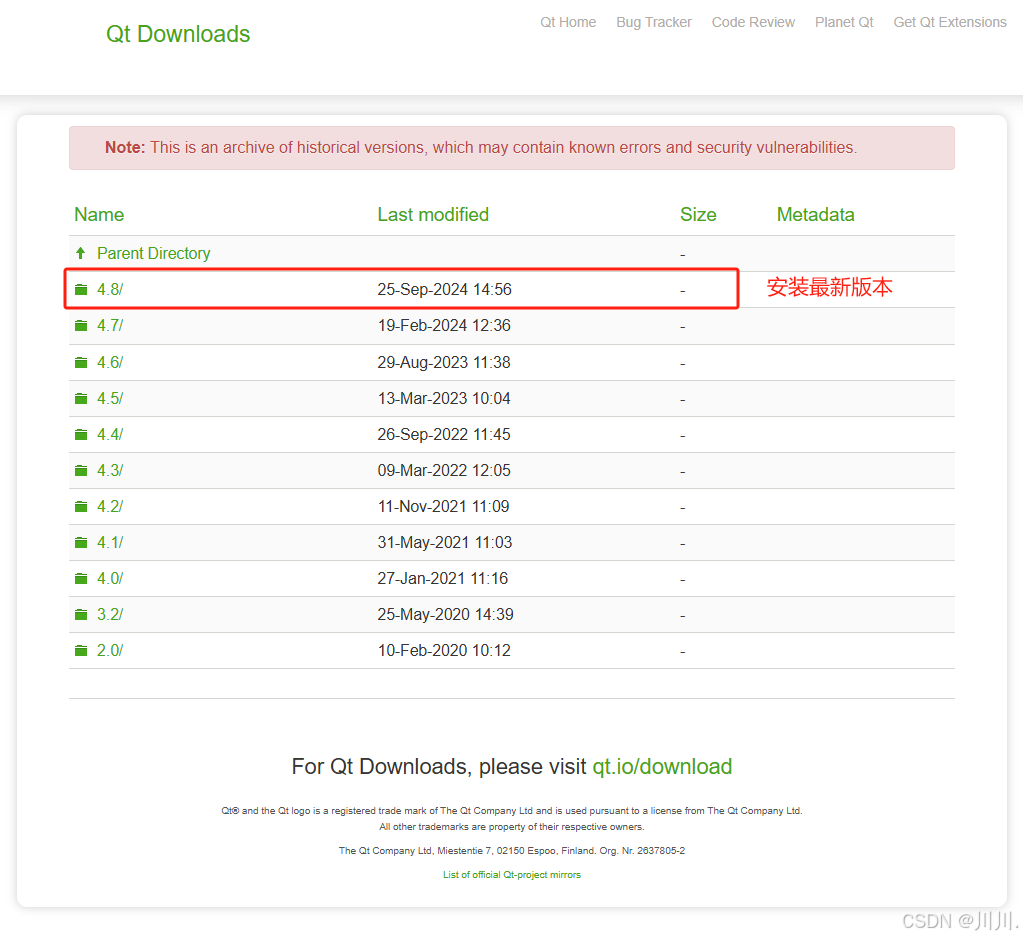Click date 31-May-2021 11:03
This screenshot has height=939, width=1023.
click(x=444, y=542)
